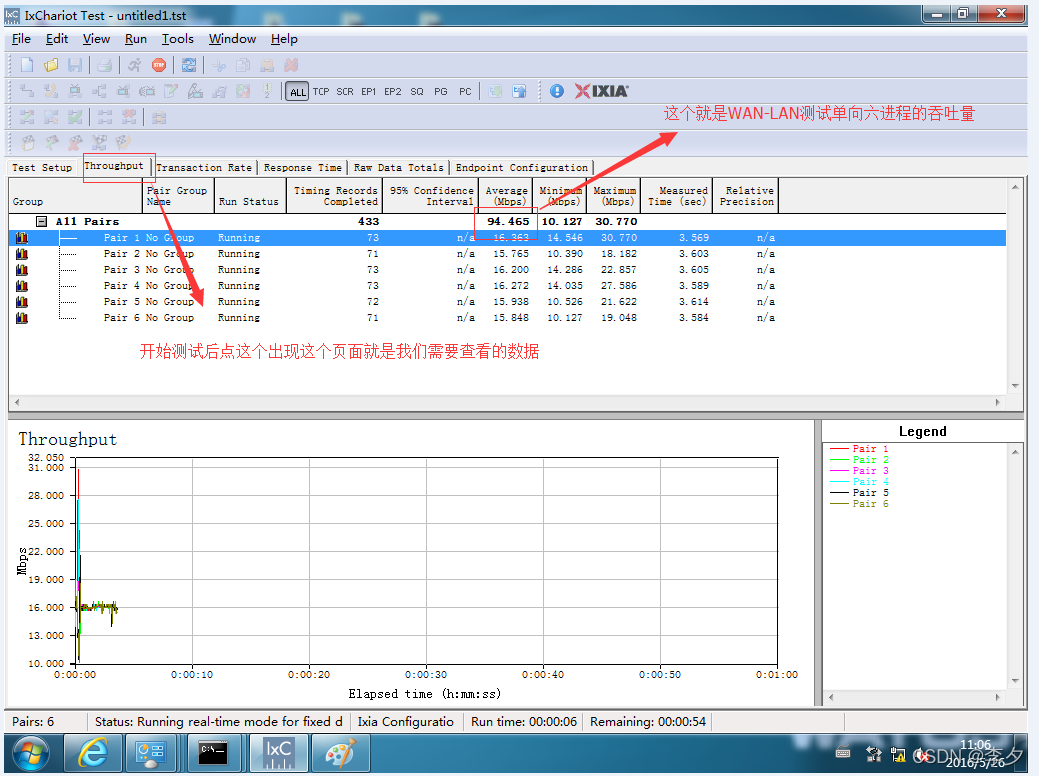Click the Add Pair icon
1039x776 pixels.
coord(27,91)
